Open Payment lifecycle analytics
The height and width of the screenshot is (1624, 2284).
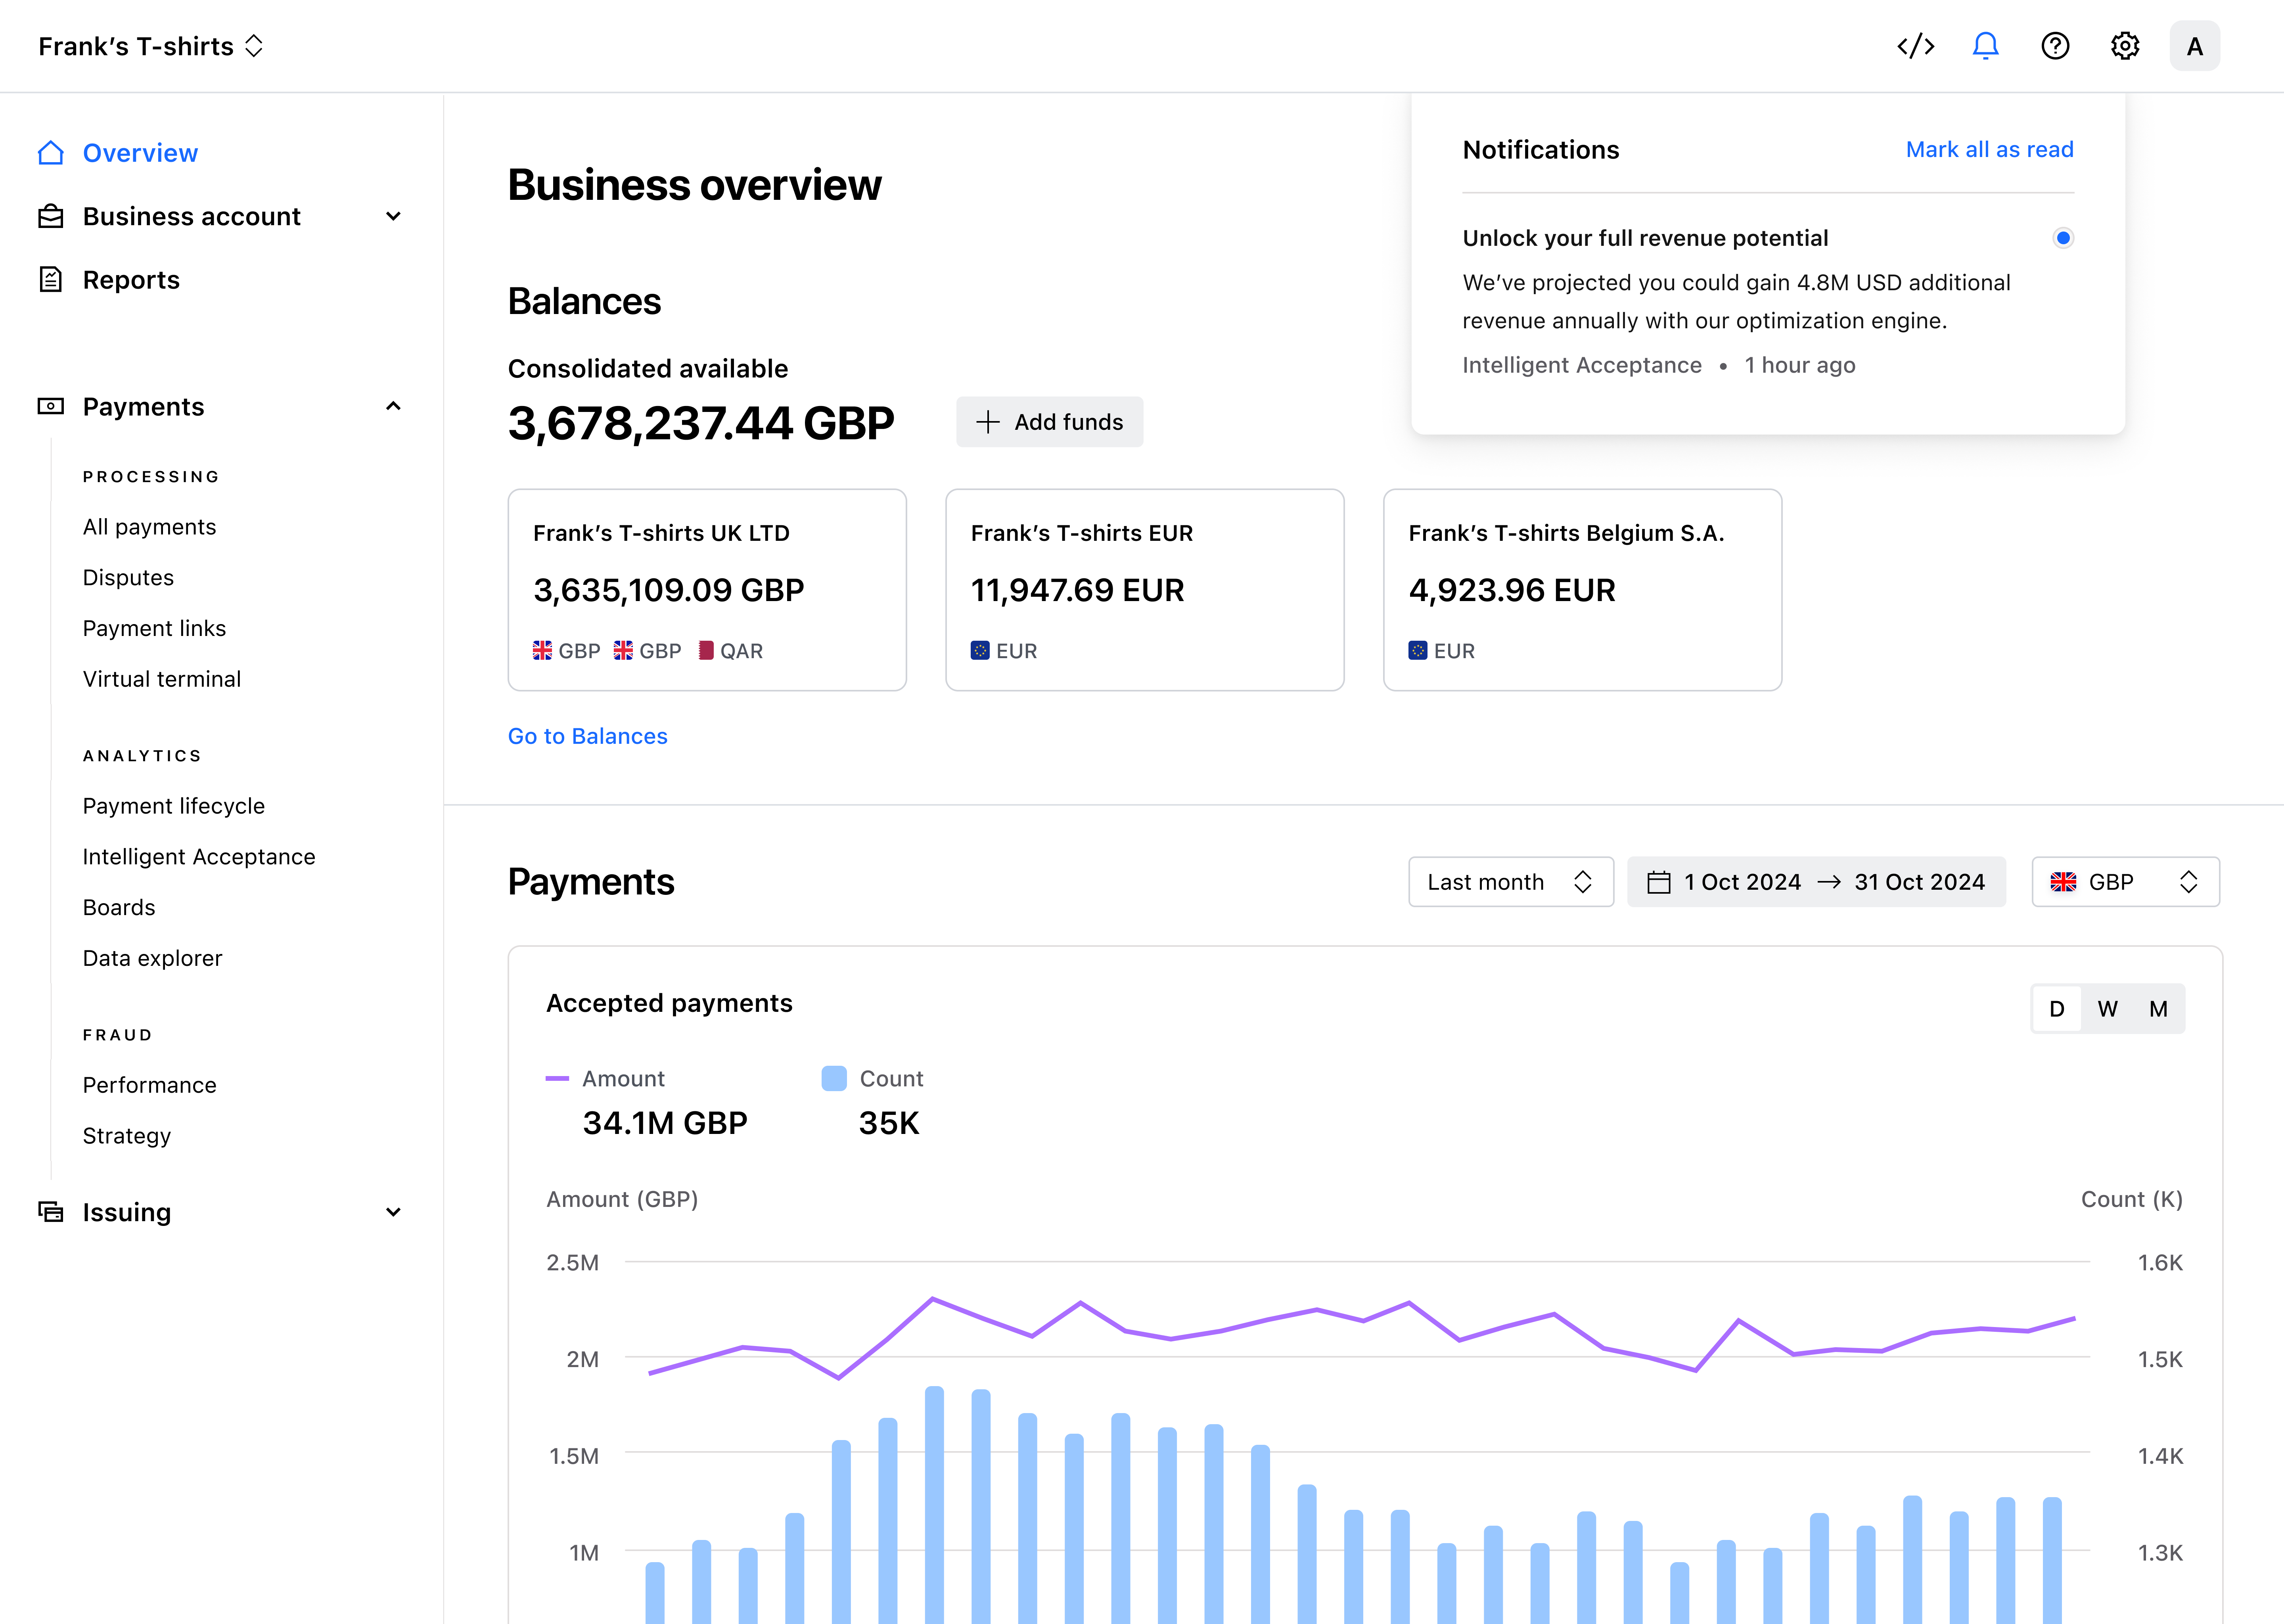[x=174, y=806]
